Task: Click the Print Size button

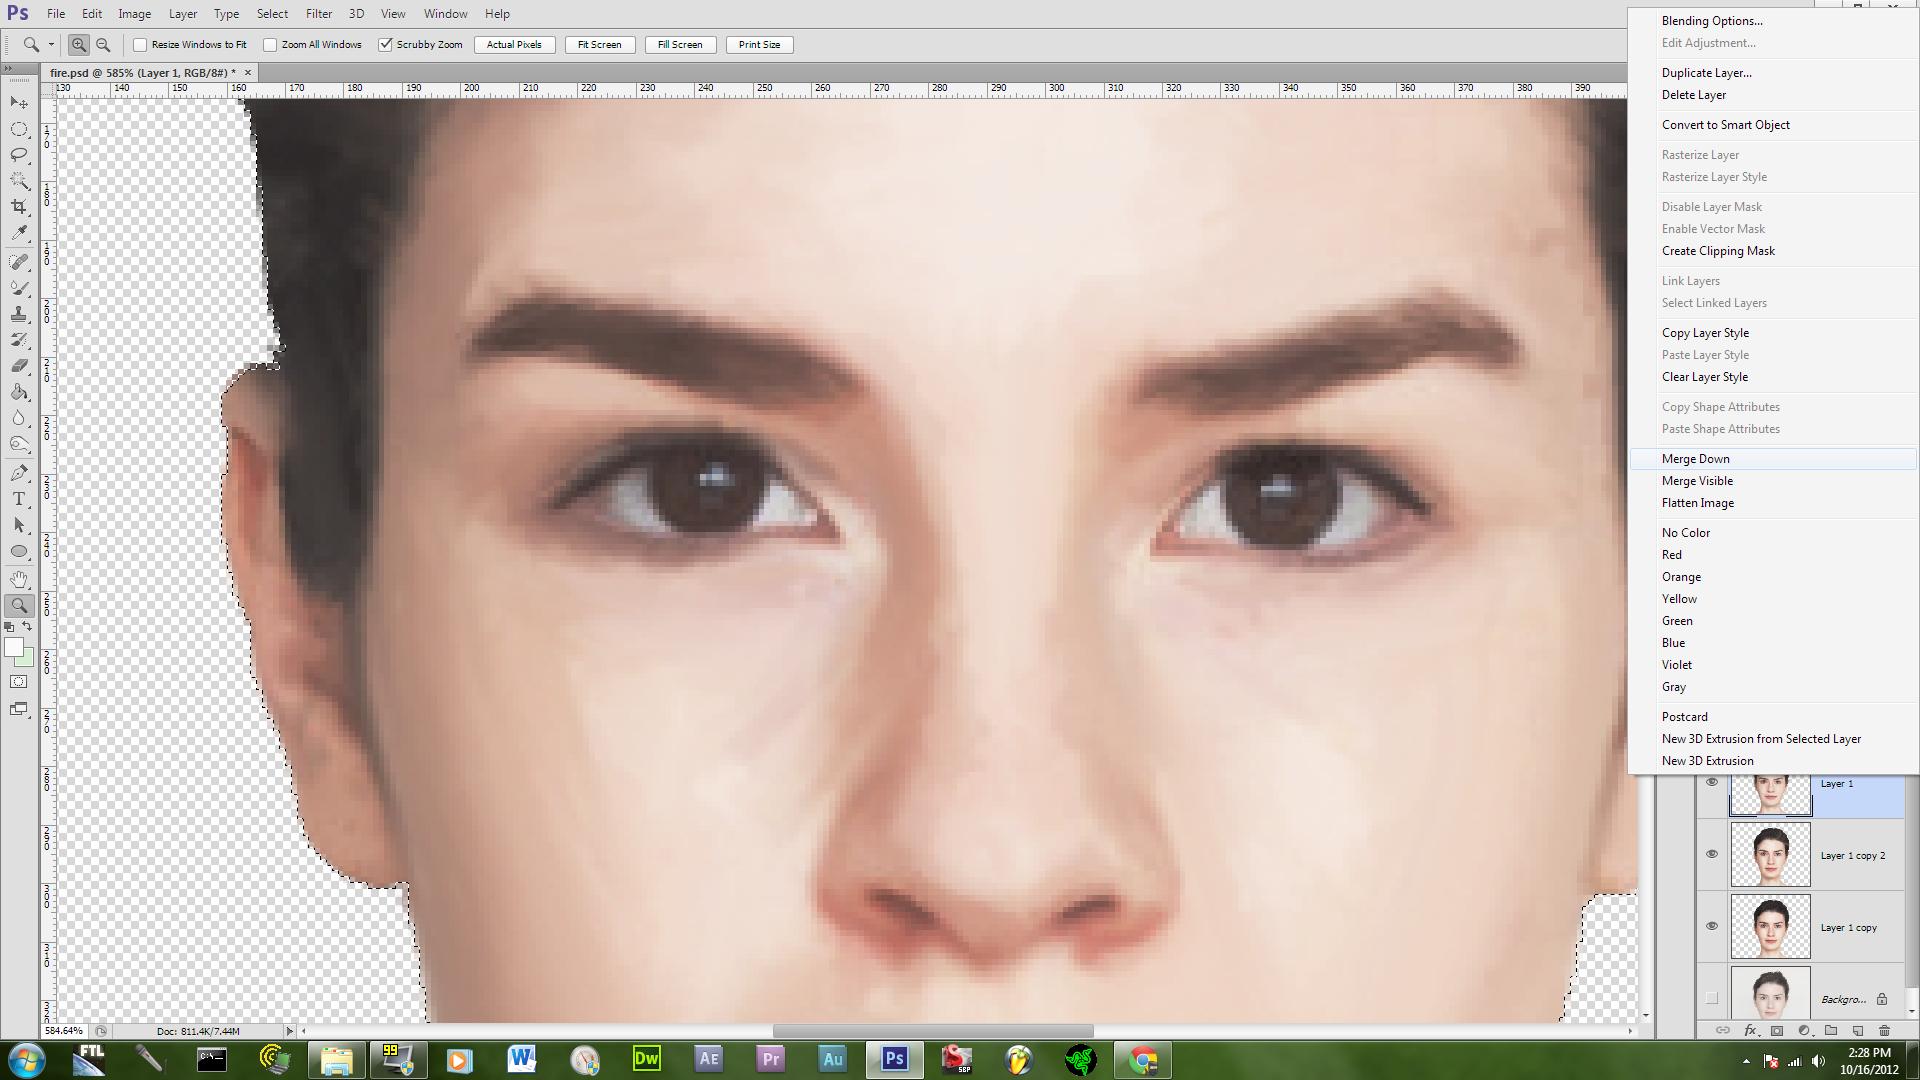Action: tap(760, 45)
